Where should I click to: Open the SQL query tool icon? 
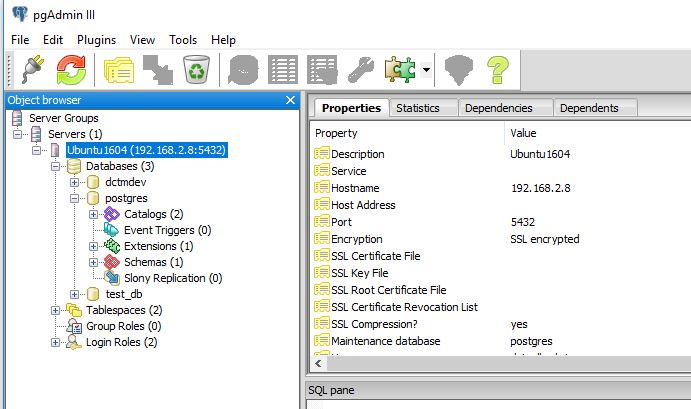(243, 70)
